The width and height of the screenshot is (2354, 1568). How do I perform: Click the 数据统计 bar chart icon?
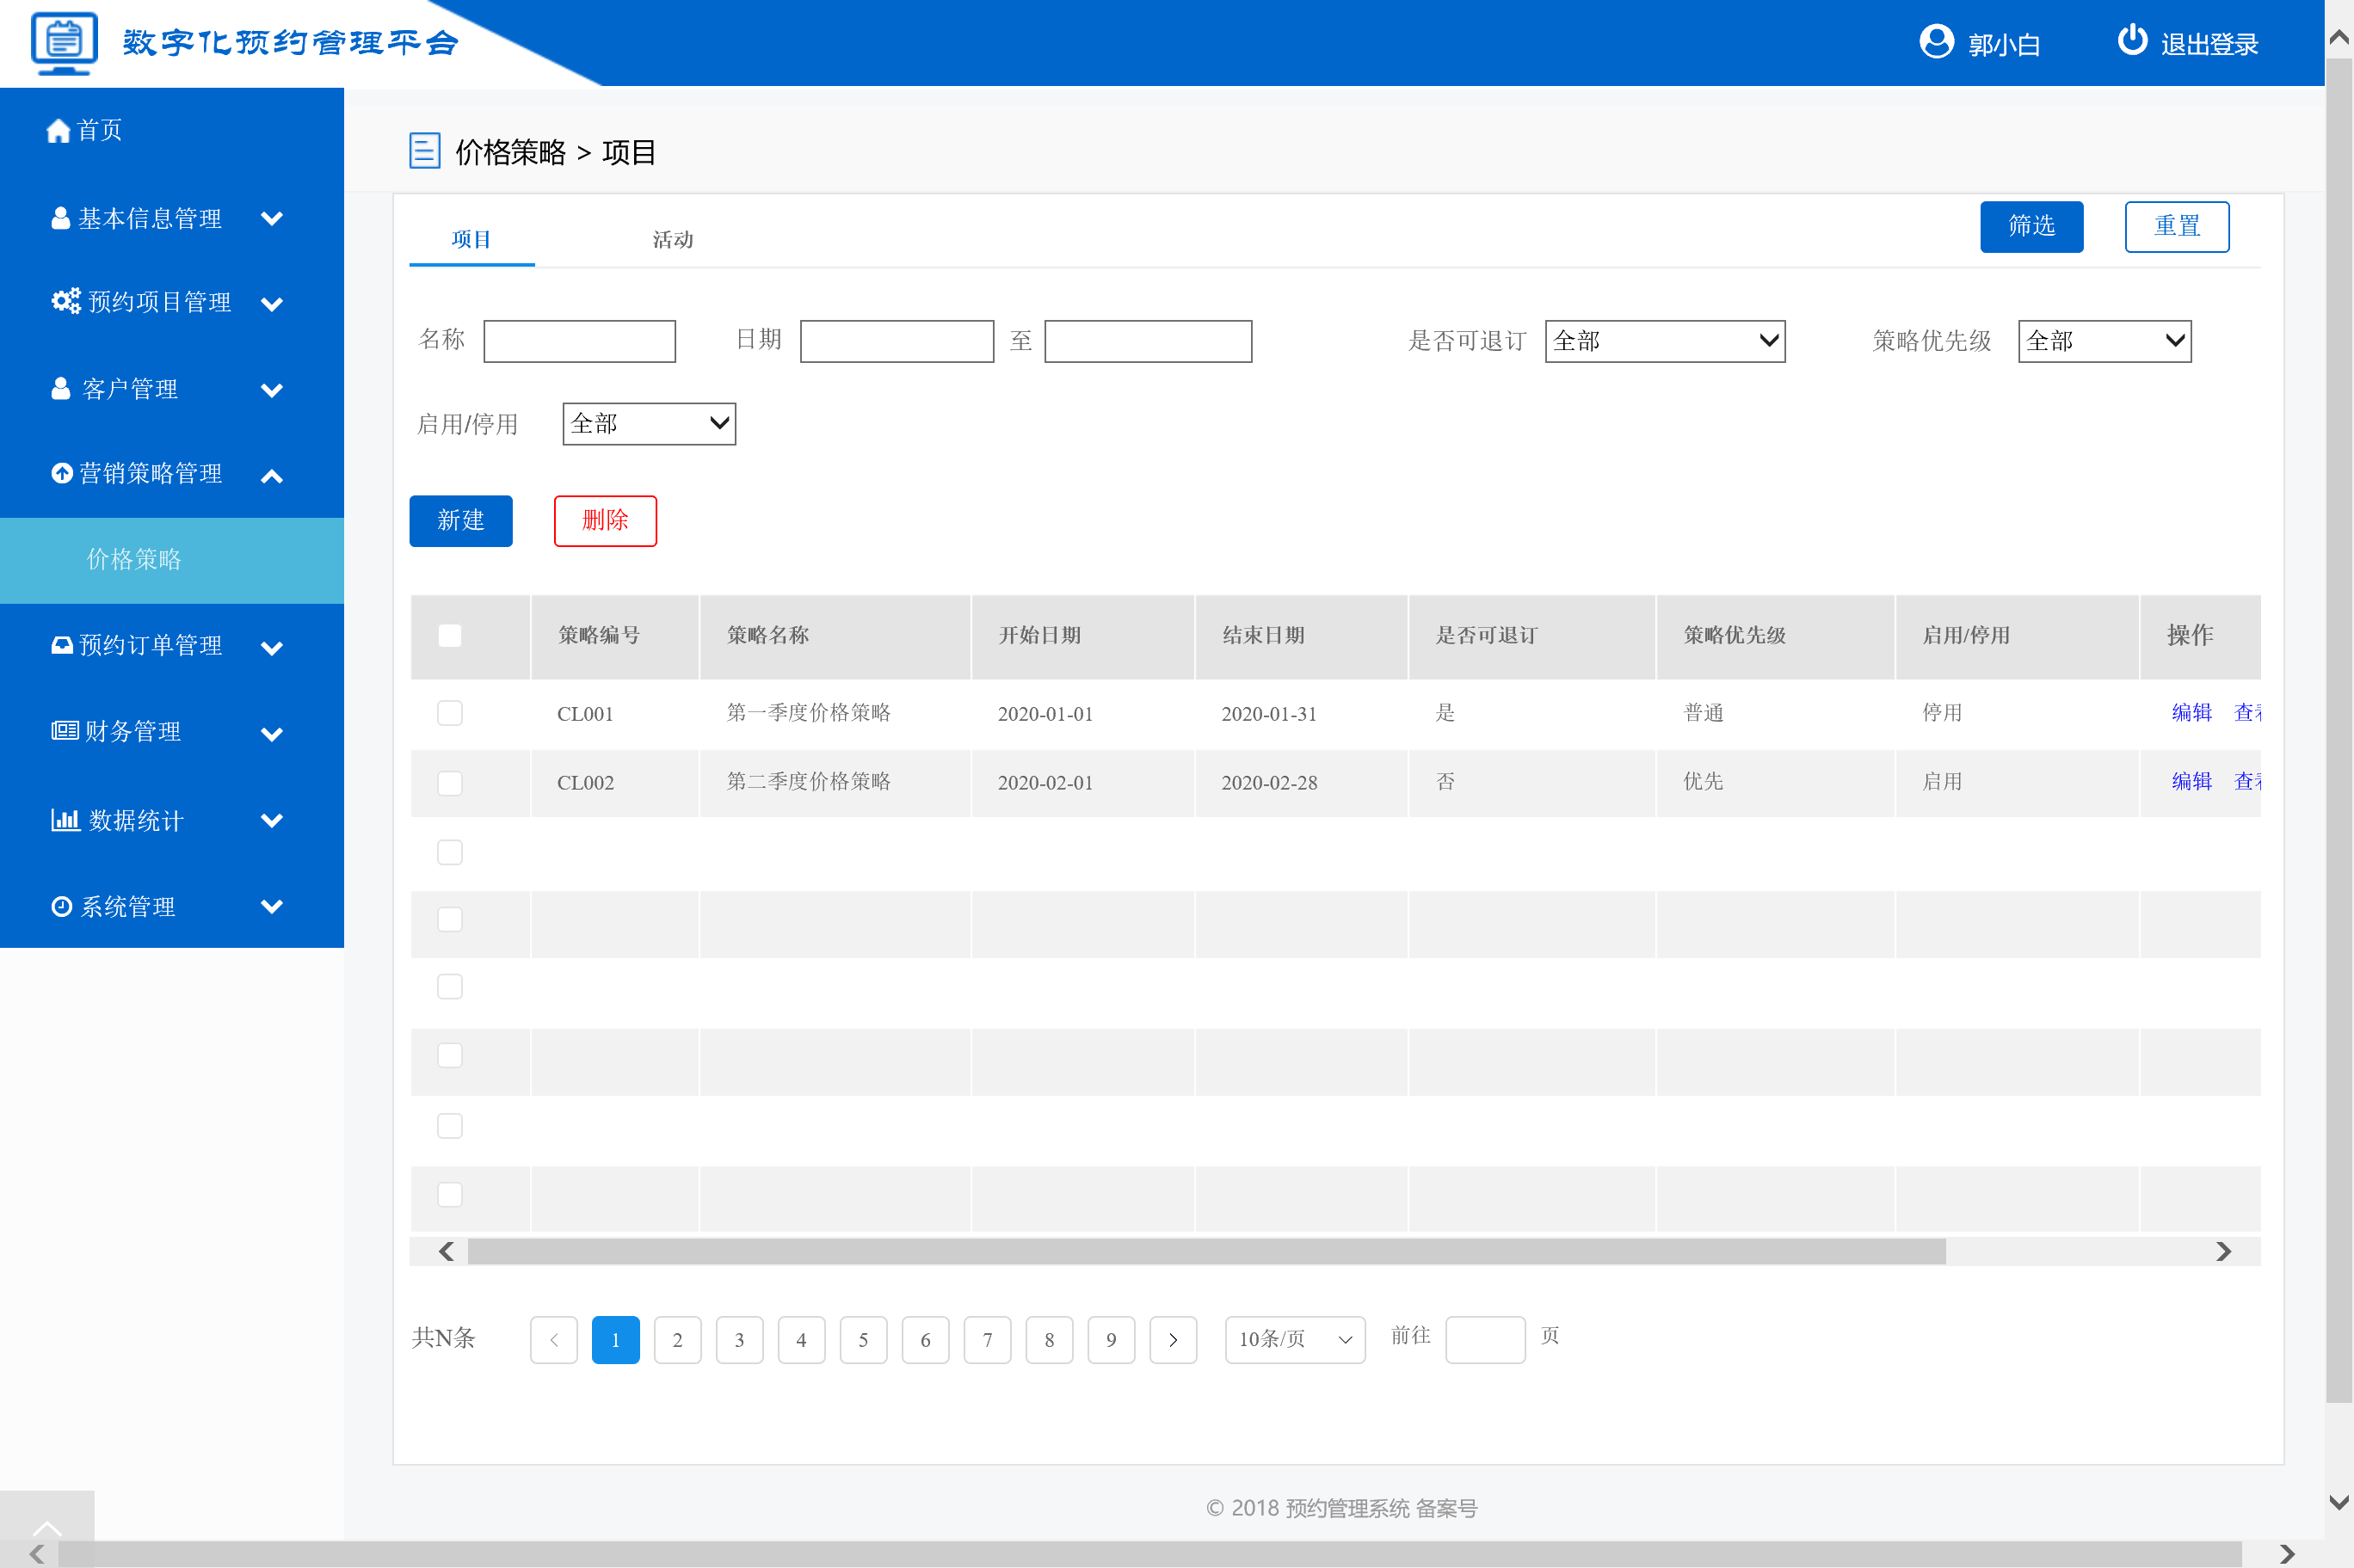point(65,820)
